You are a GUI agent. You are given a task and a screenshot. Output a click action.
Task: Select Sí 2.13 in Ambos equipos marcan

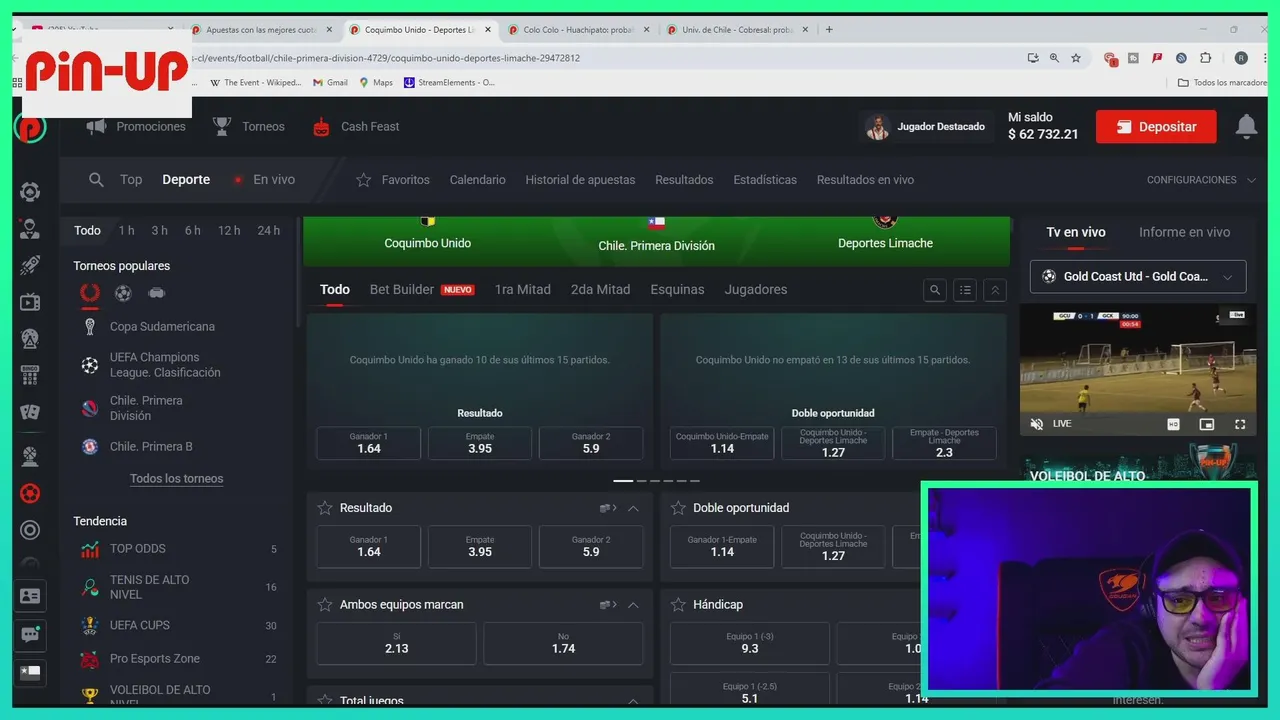coord(396,643)
